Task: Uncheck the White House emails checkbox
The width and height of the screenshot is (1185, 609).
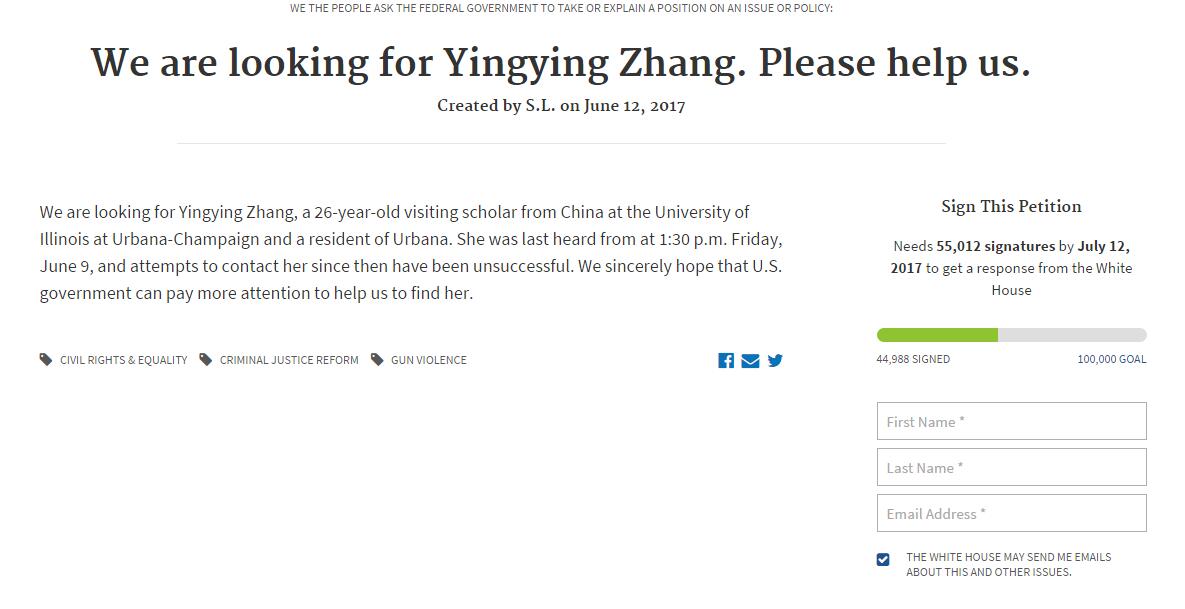Action: [883, 560]
